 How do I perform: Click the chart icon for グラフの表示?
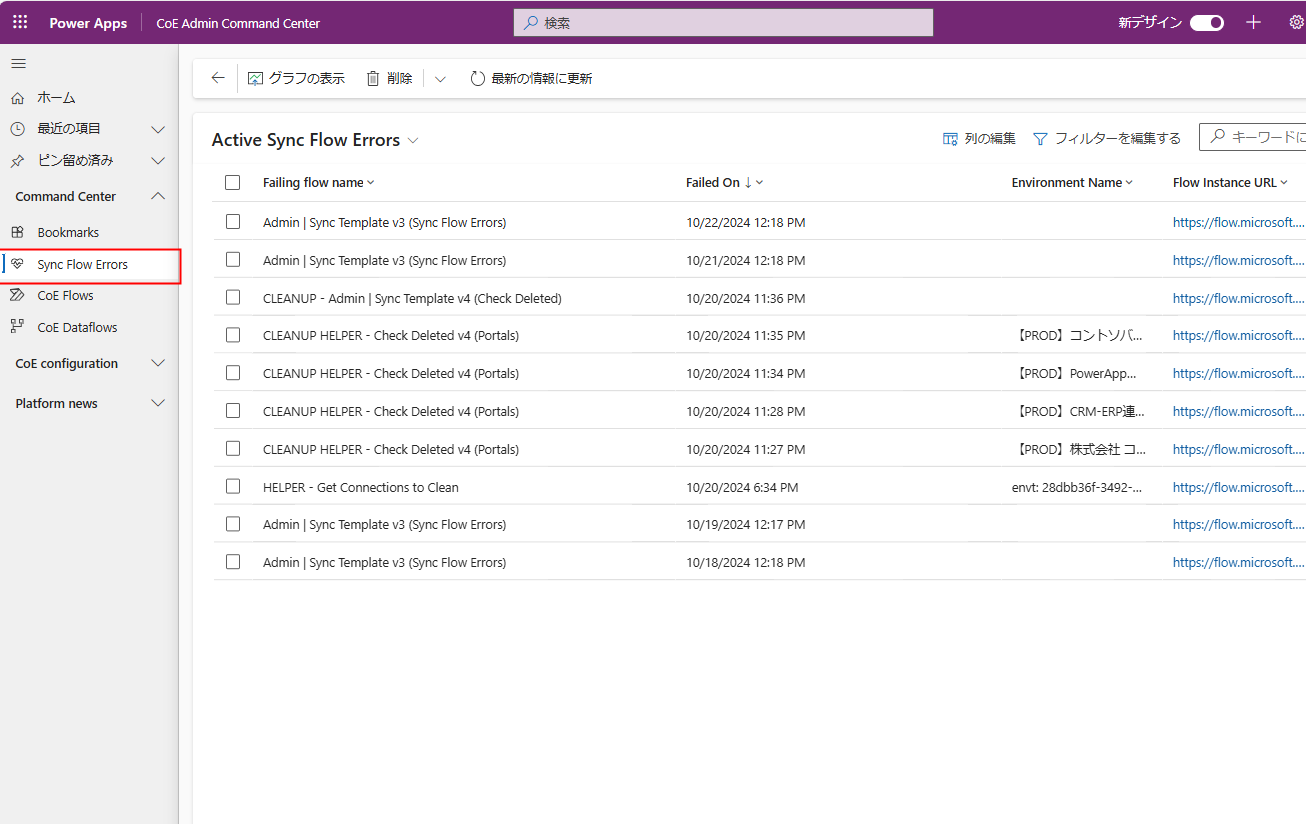pyautogui.click(x=255, y=78)
